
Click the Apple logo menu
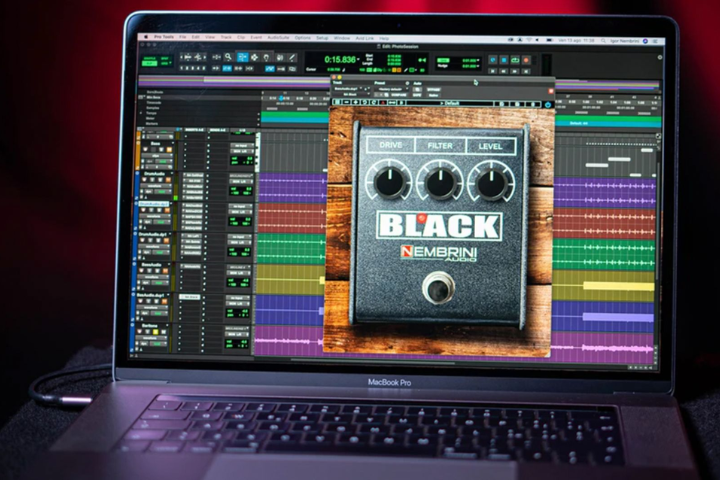146,36
